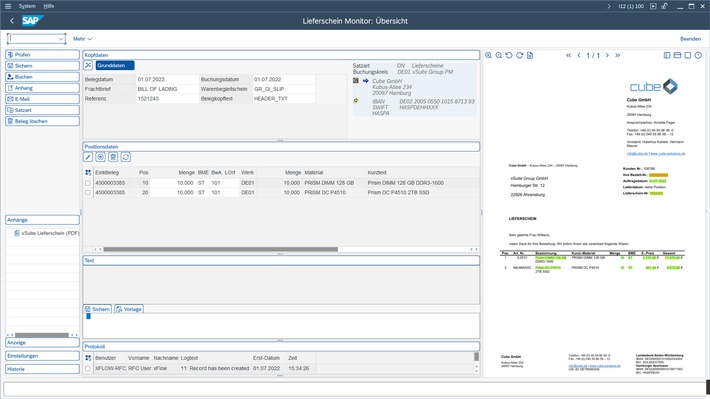Click the Belegdatum field 01.07.2022
710x399 pixels.
[167, 79]
